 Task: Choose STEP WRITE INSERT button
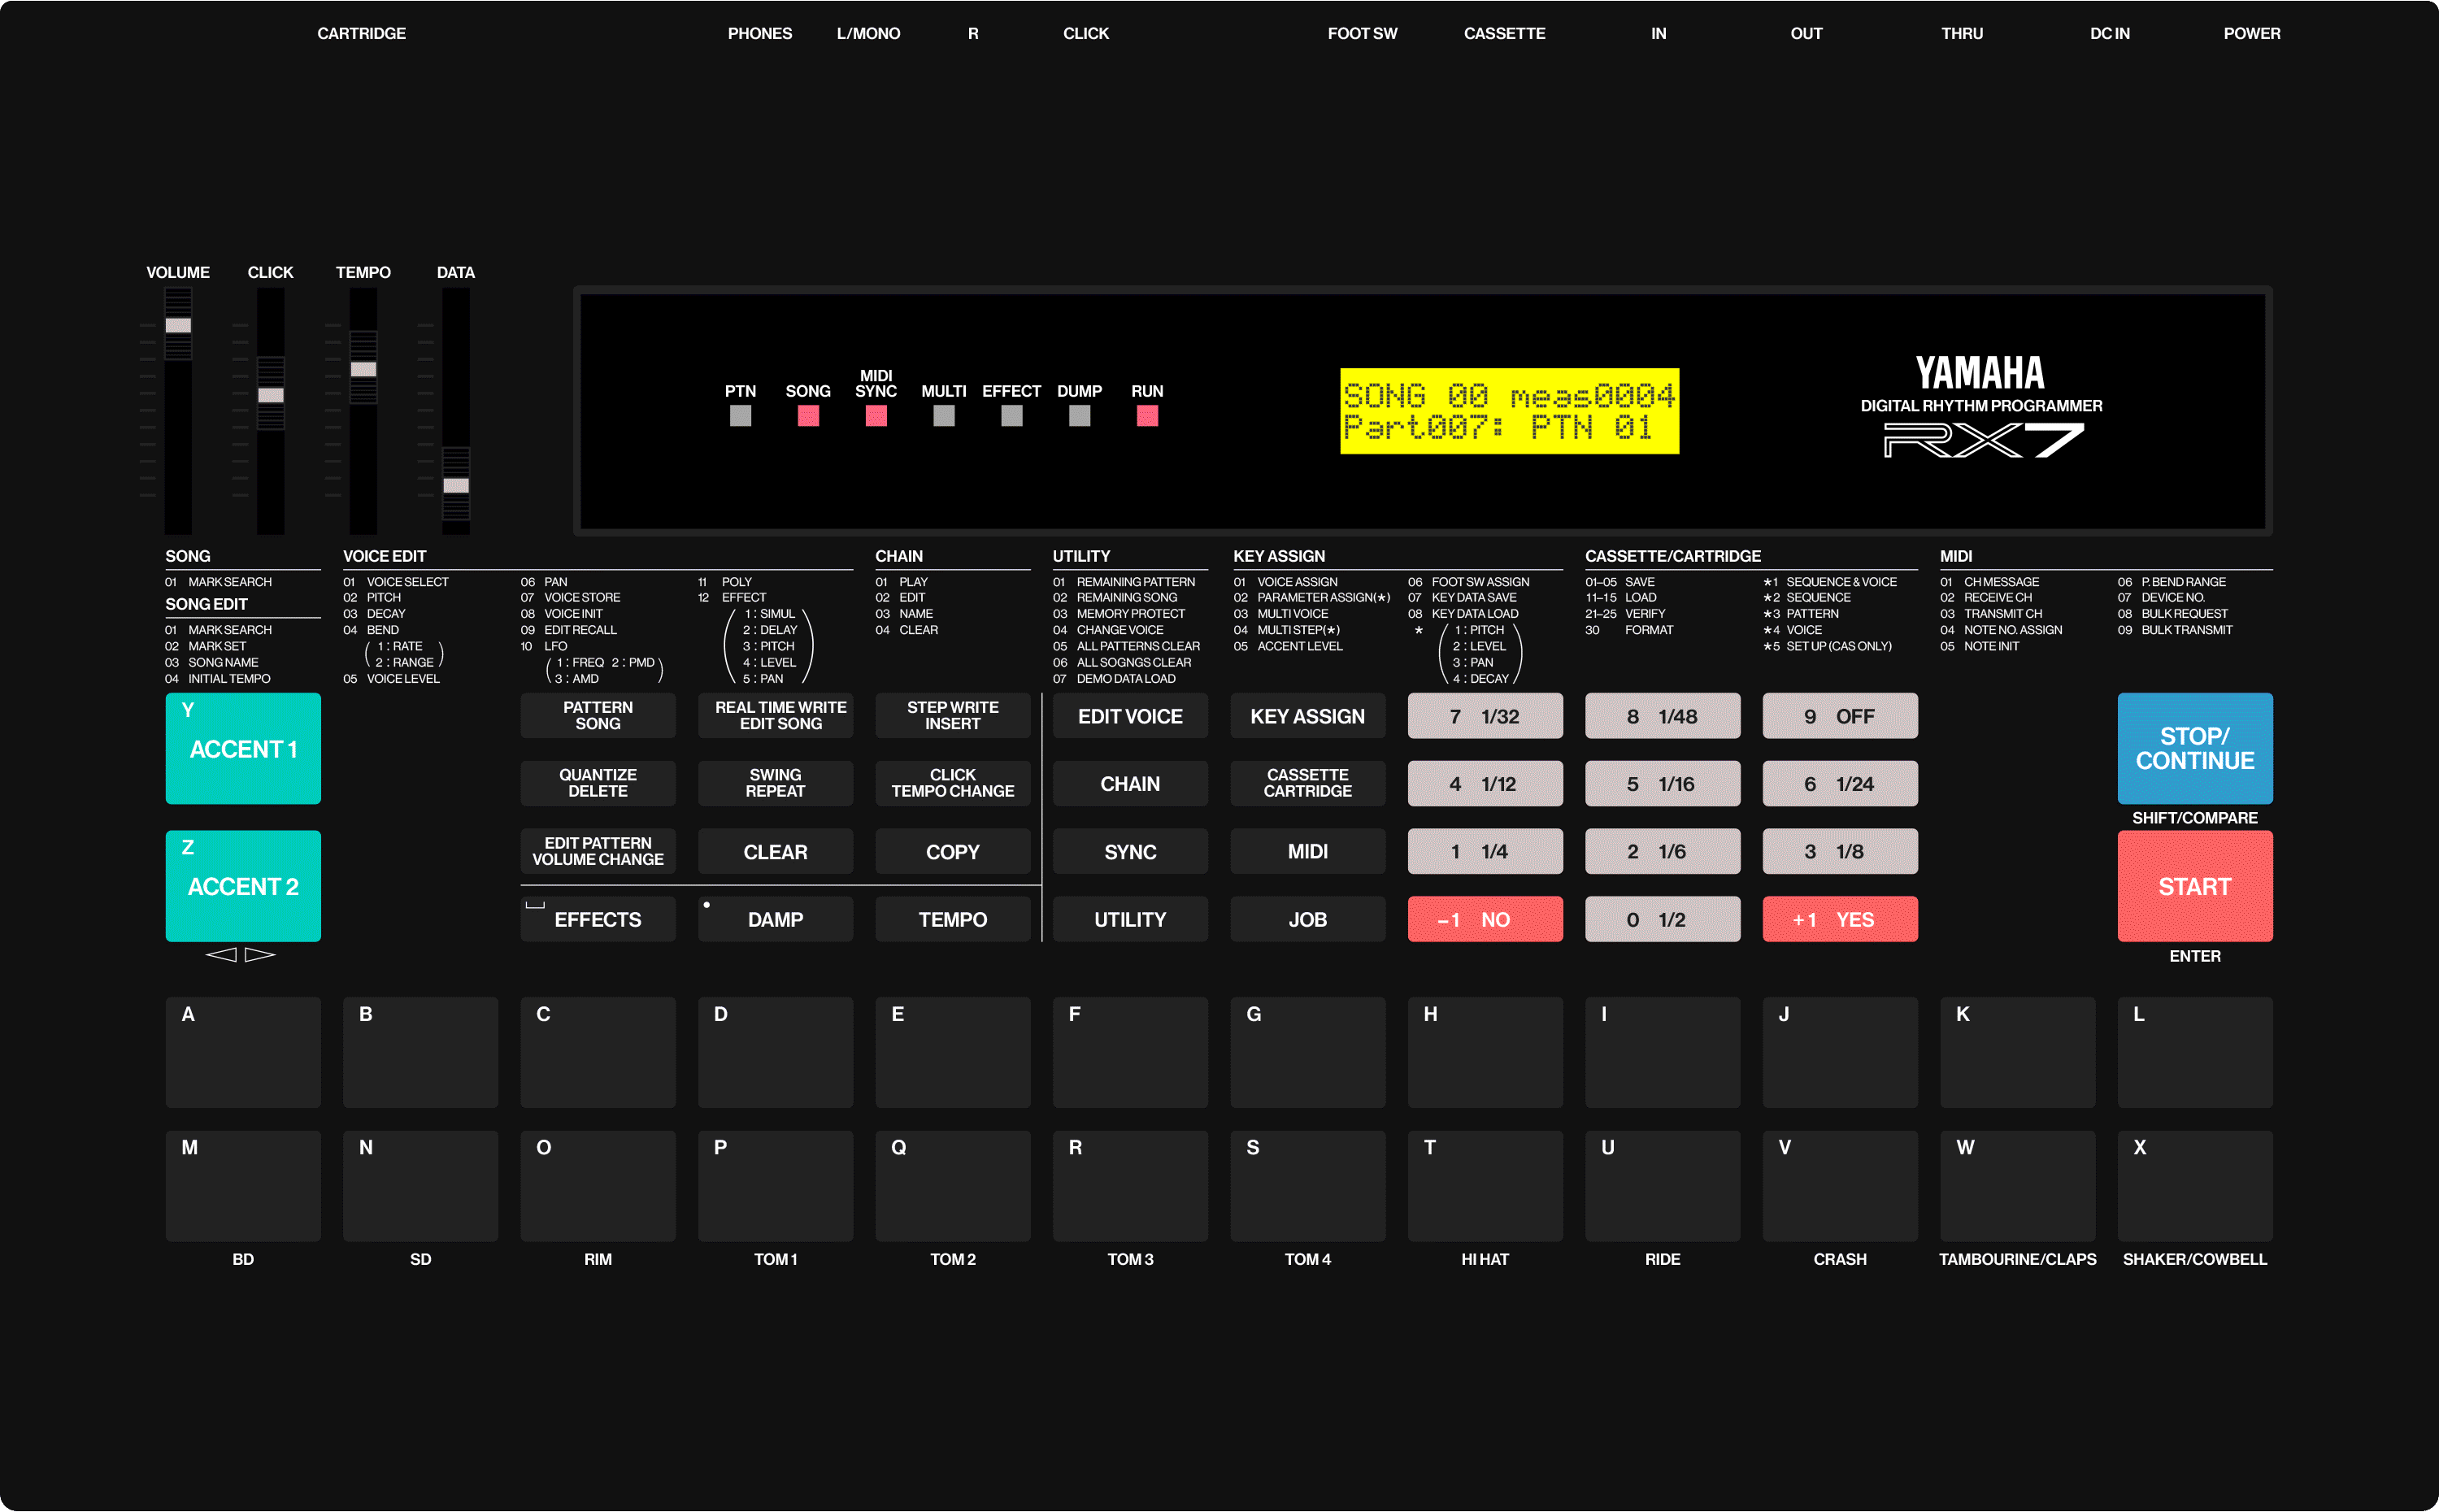tap(953, 716)
